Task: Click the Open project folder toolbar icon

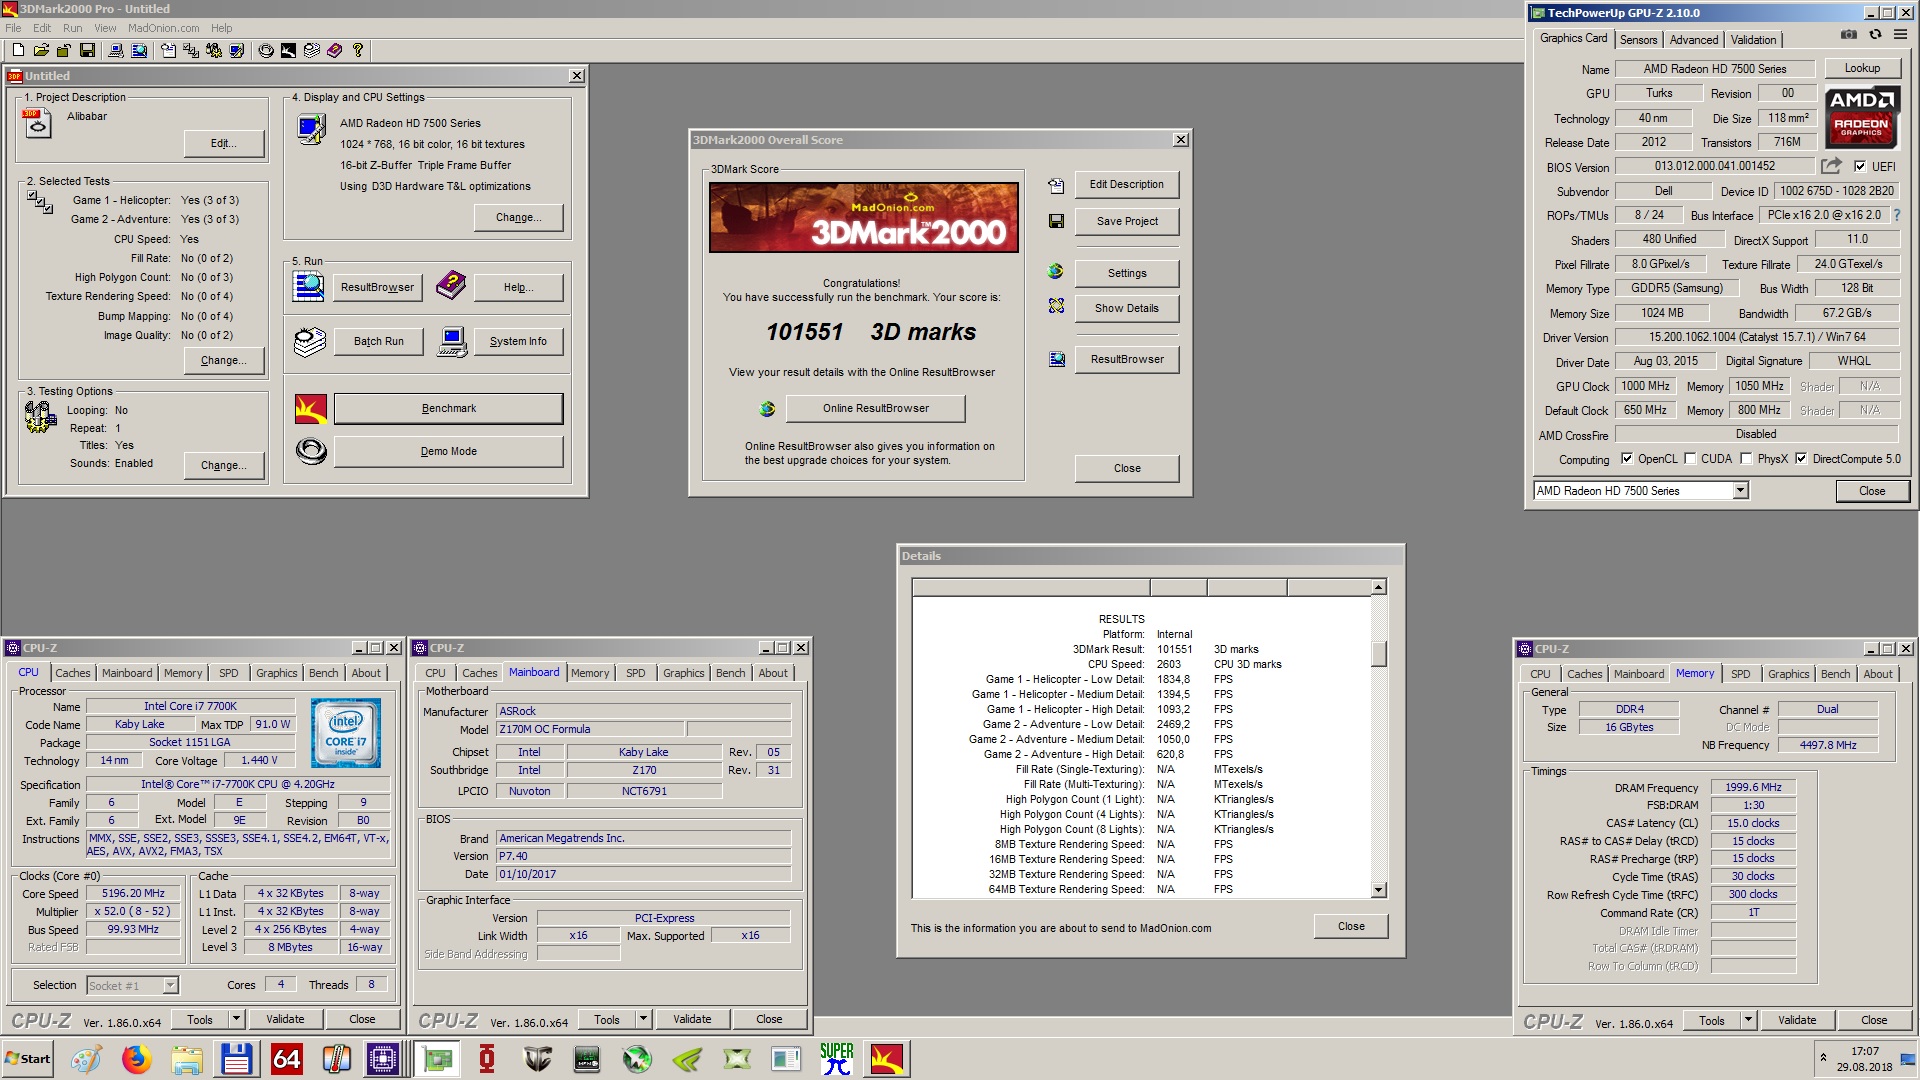Action: coord(41,50)
